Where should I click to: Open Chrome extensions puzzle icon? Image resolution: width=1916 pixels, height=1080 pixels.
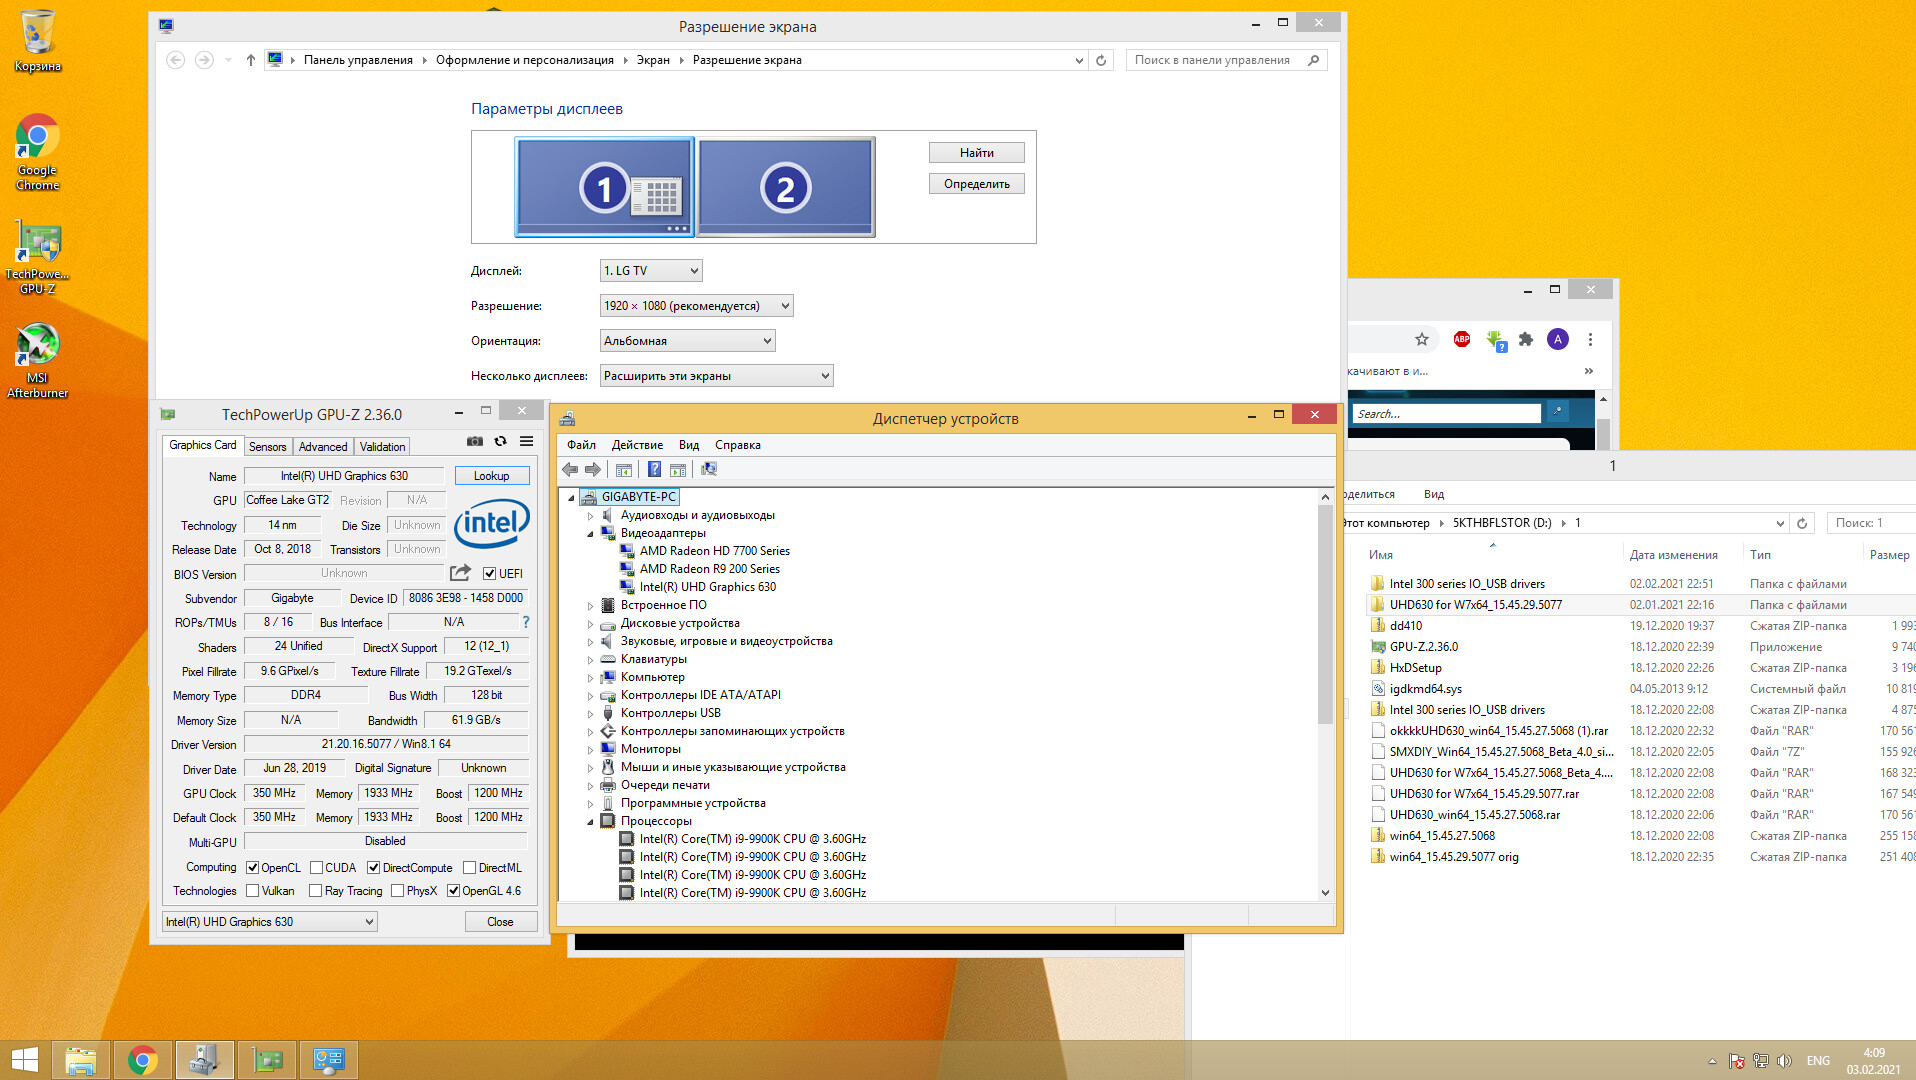1526,339
